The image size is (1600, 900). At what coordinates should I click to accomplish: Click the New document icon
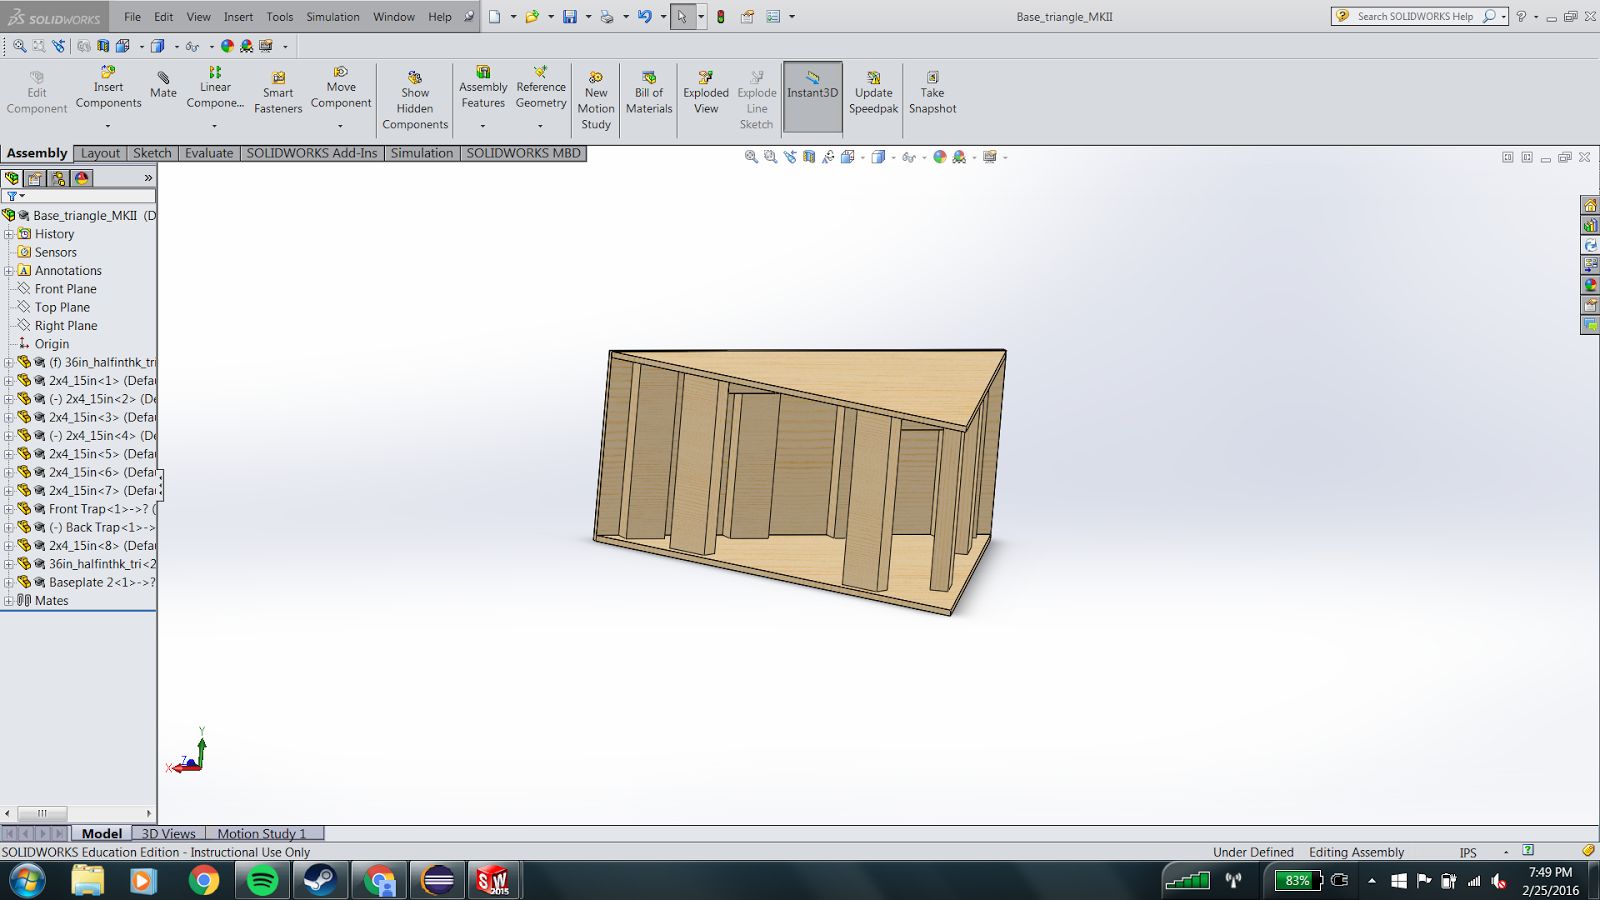click(495, 16)
